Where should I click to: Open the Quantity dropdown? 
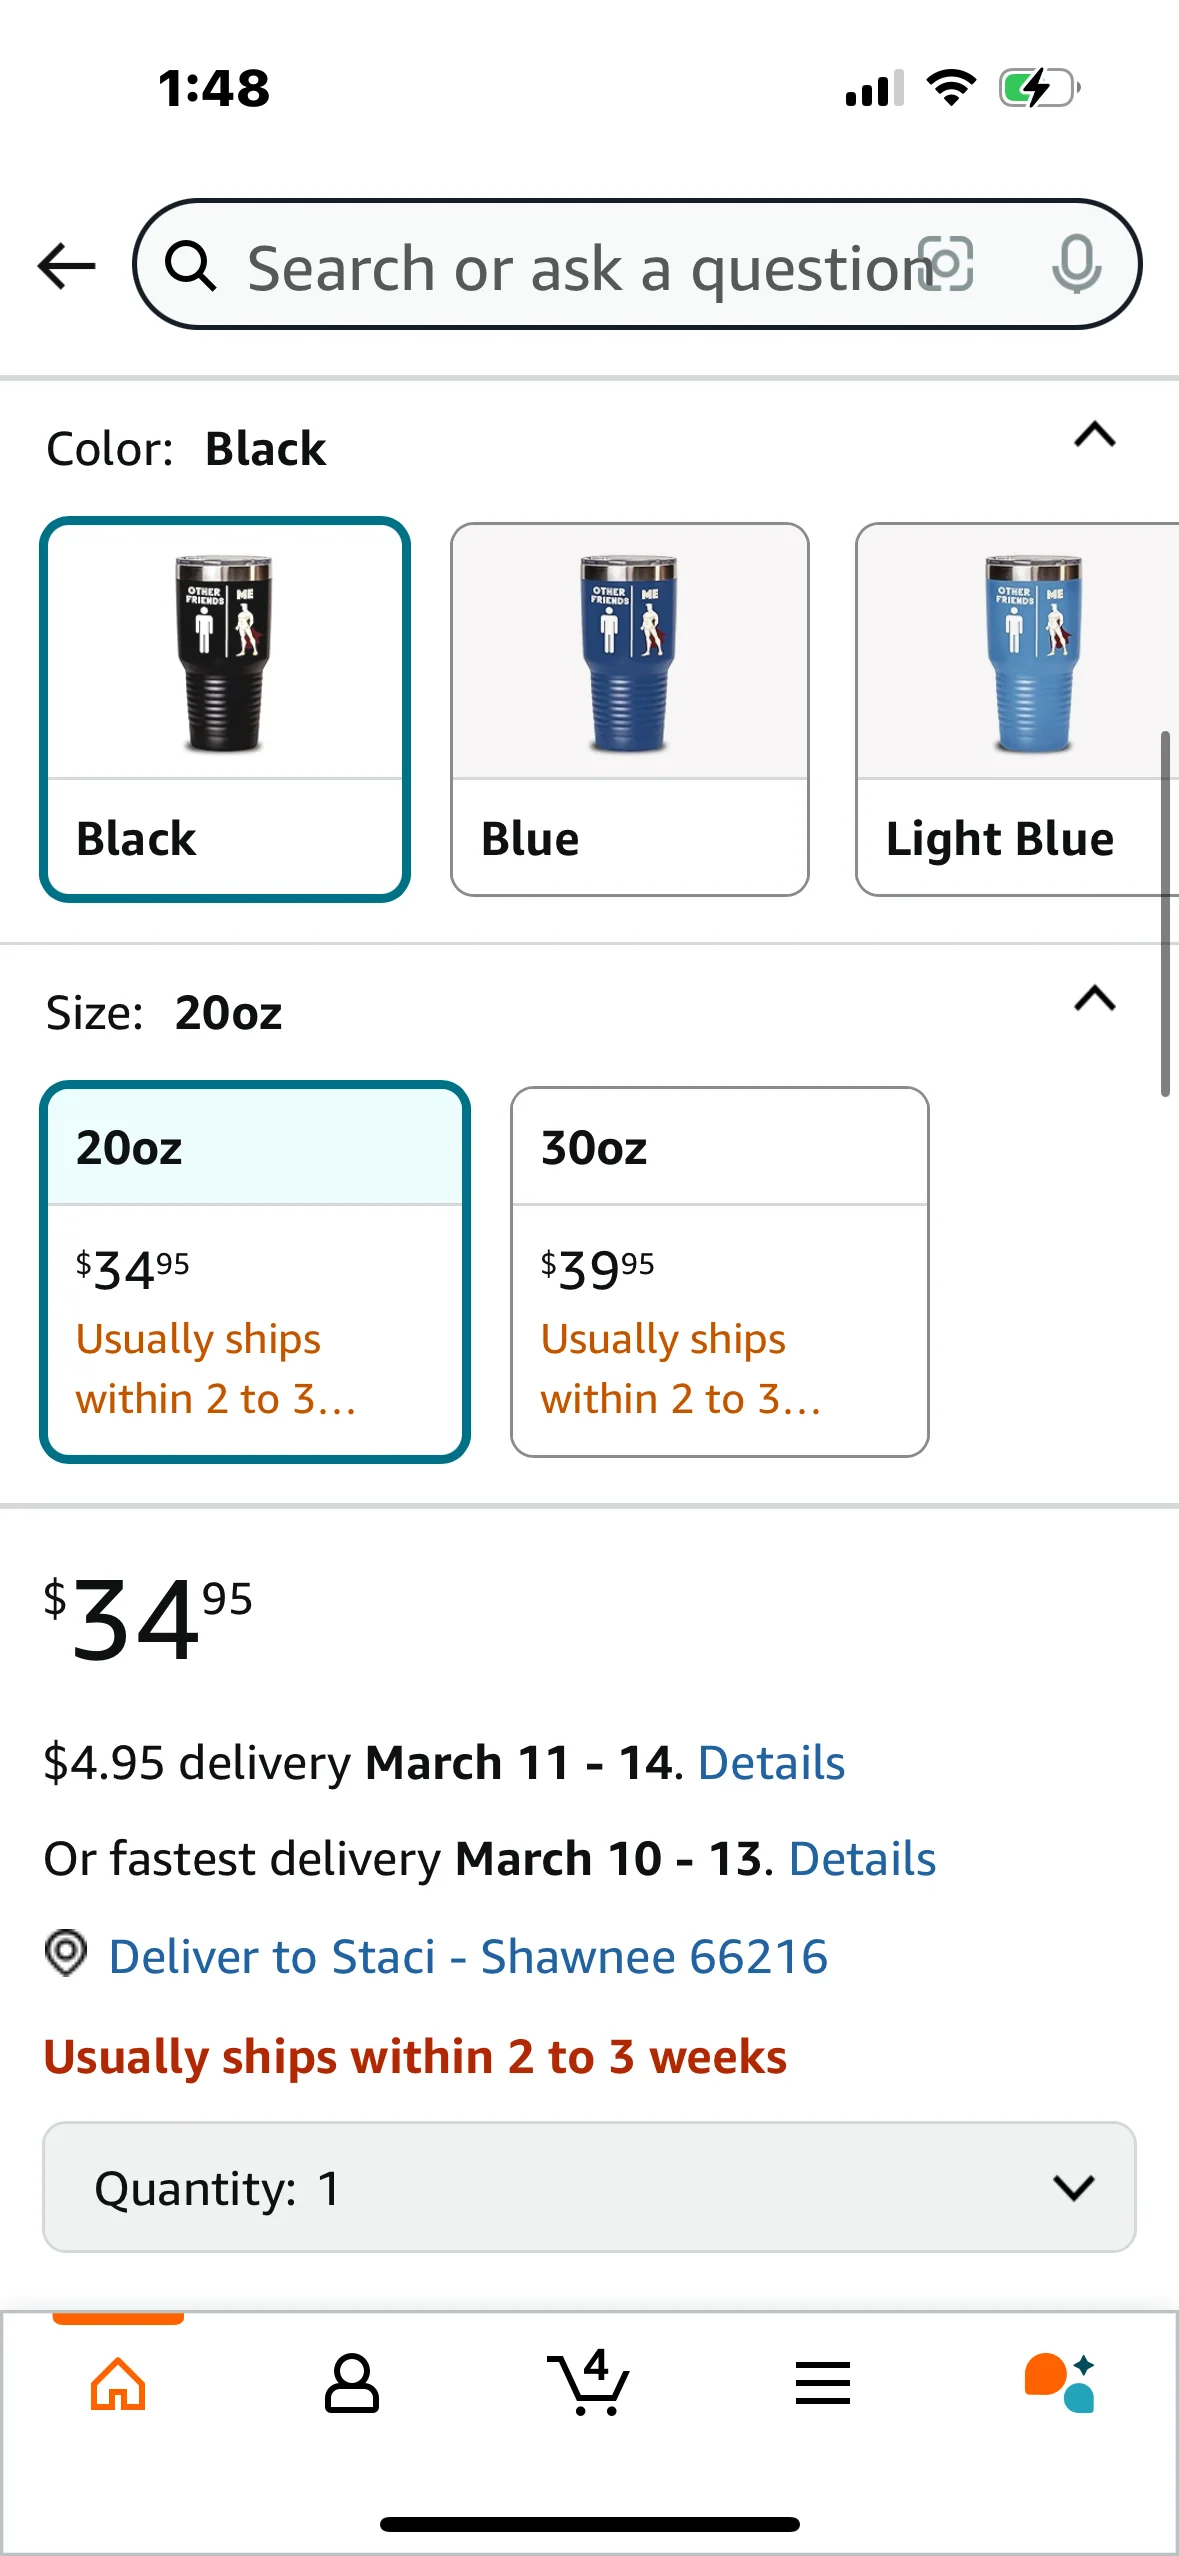click(x=589, y=2187)
